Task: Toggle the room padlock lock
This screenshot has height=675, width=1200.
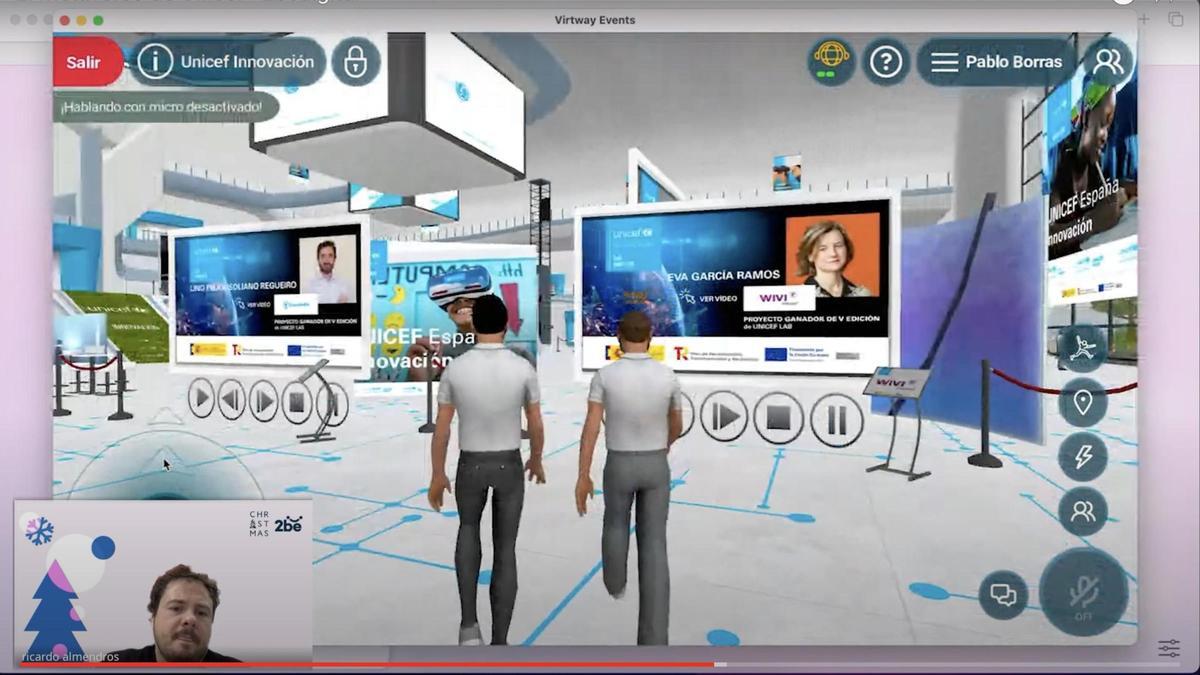Action: click(x=355, y=62)
